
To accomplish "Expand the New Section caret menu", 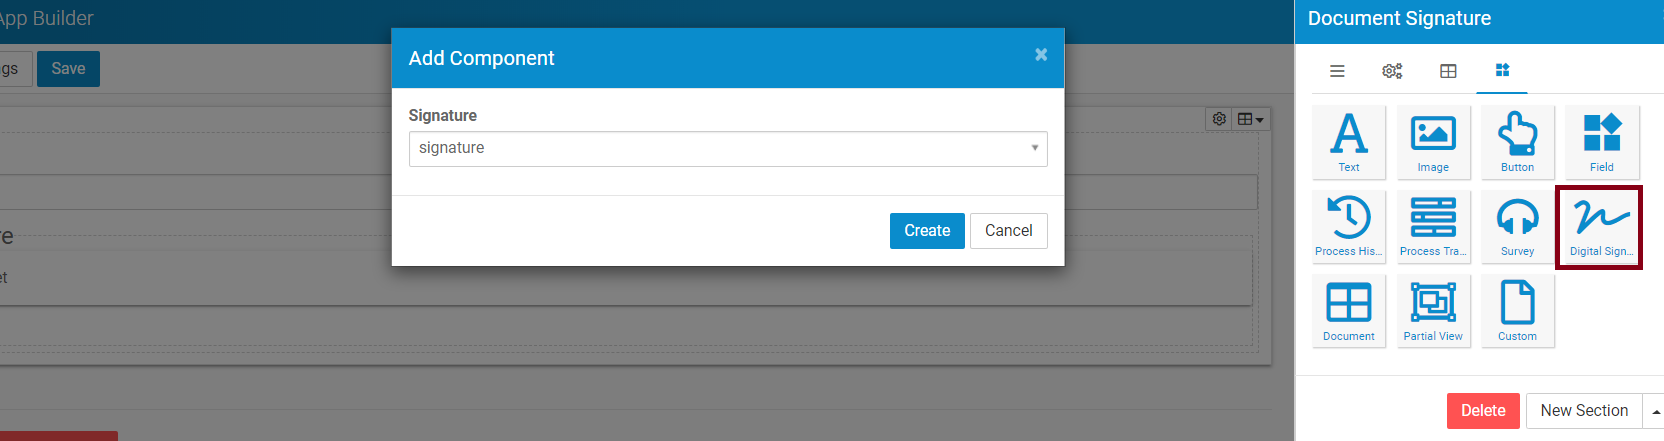I will (x=1655, y=411).
